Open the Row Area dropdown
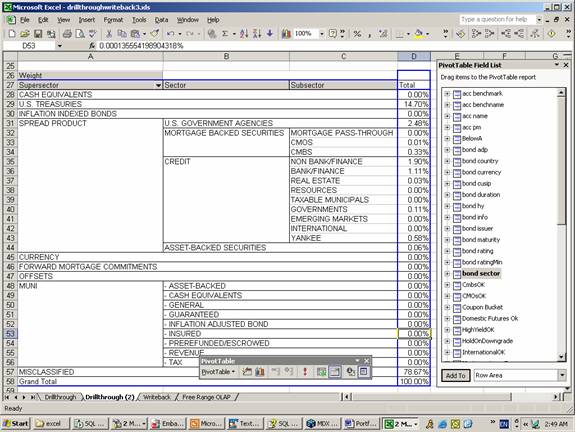 click(562, 375)
